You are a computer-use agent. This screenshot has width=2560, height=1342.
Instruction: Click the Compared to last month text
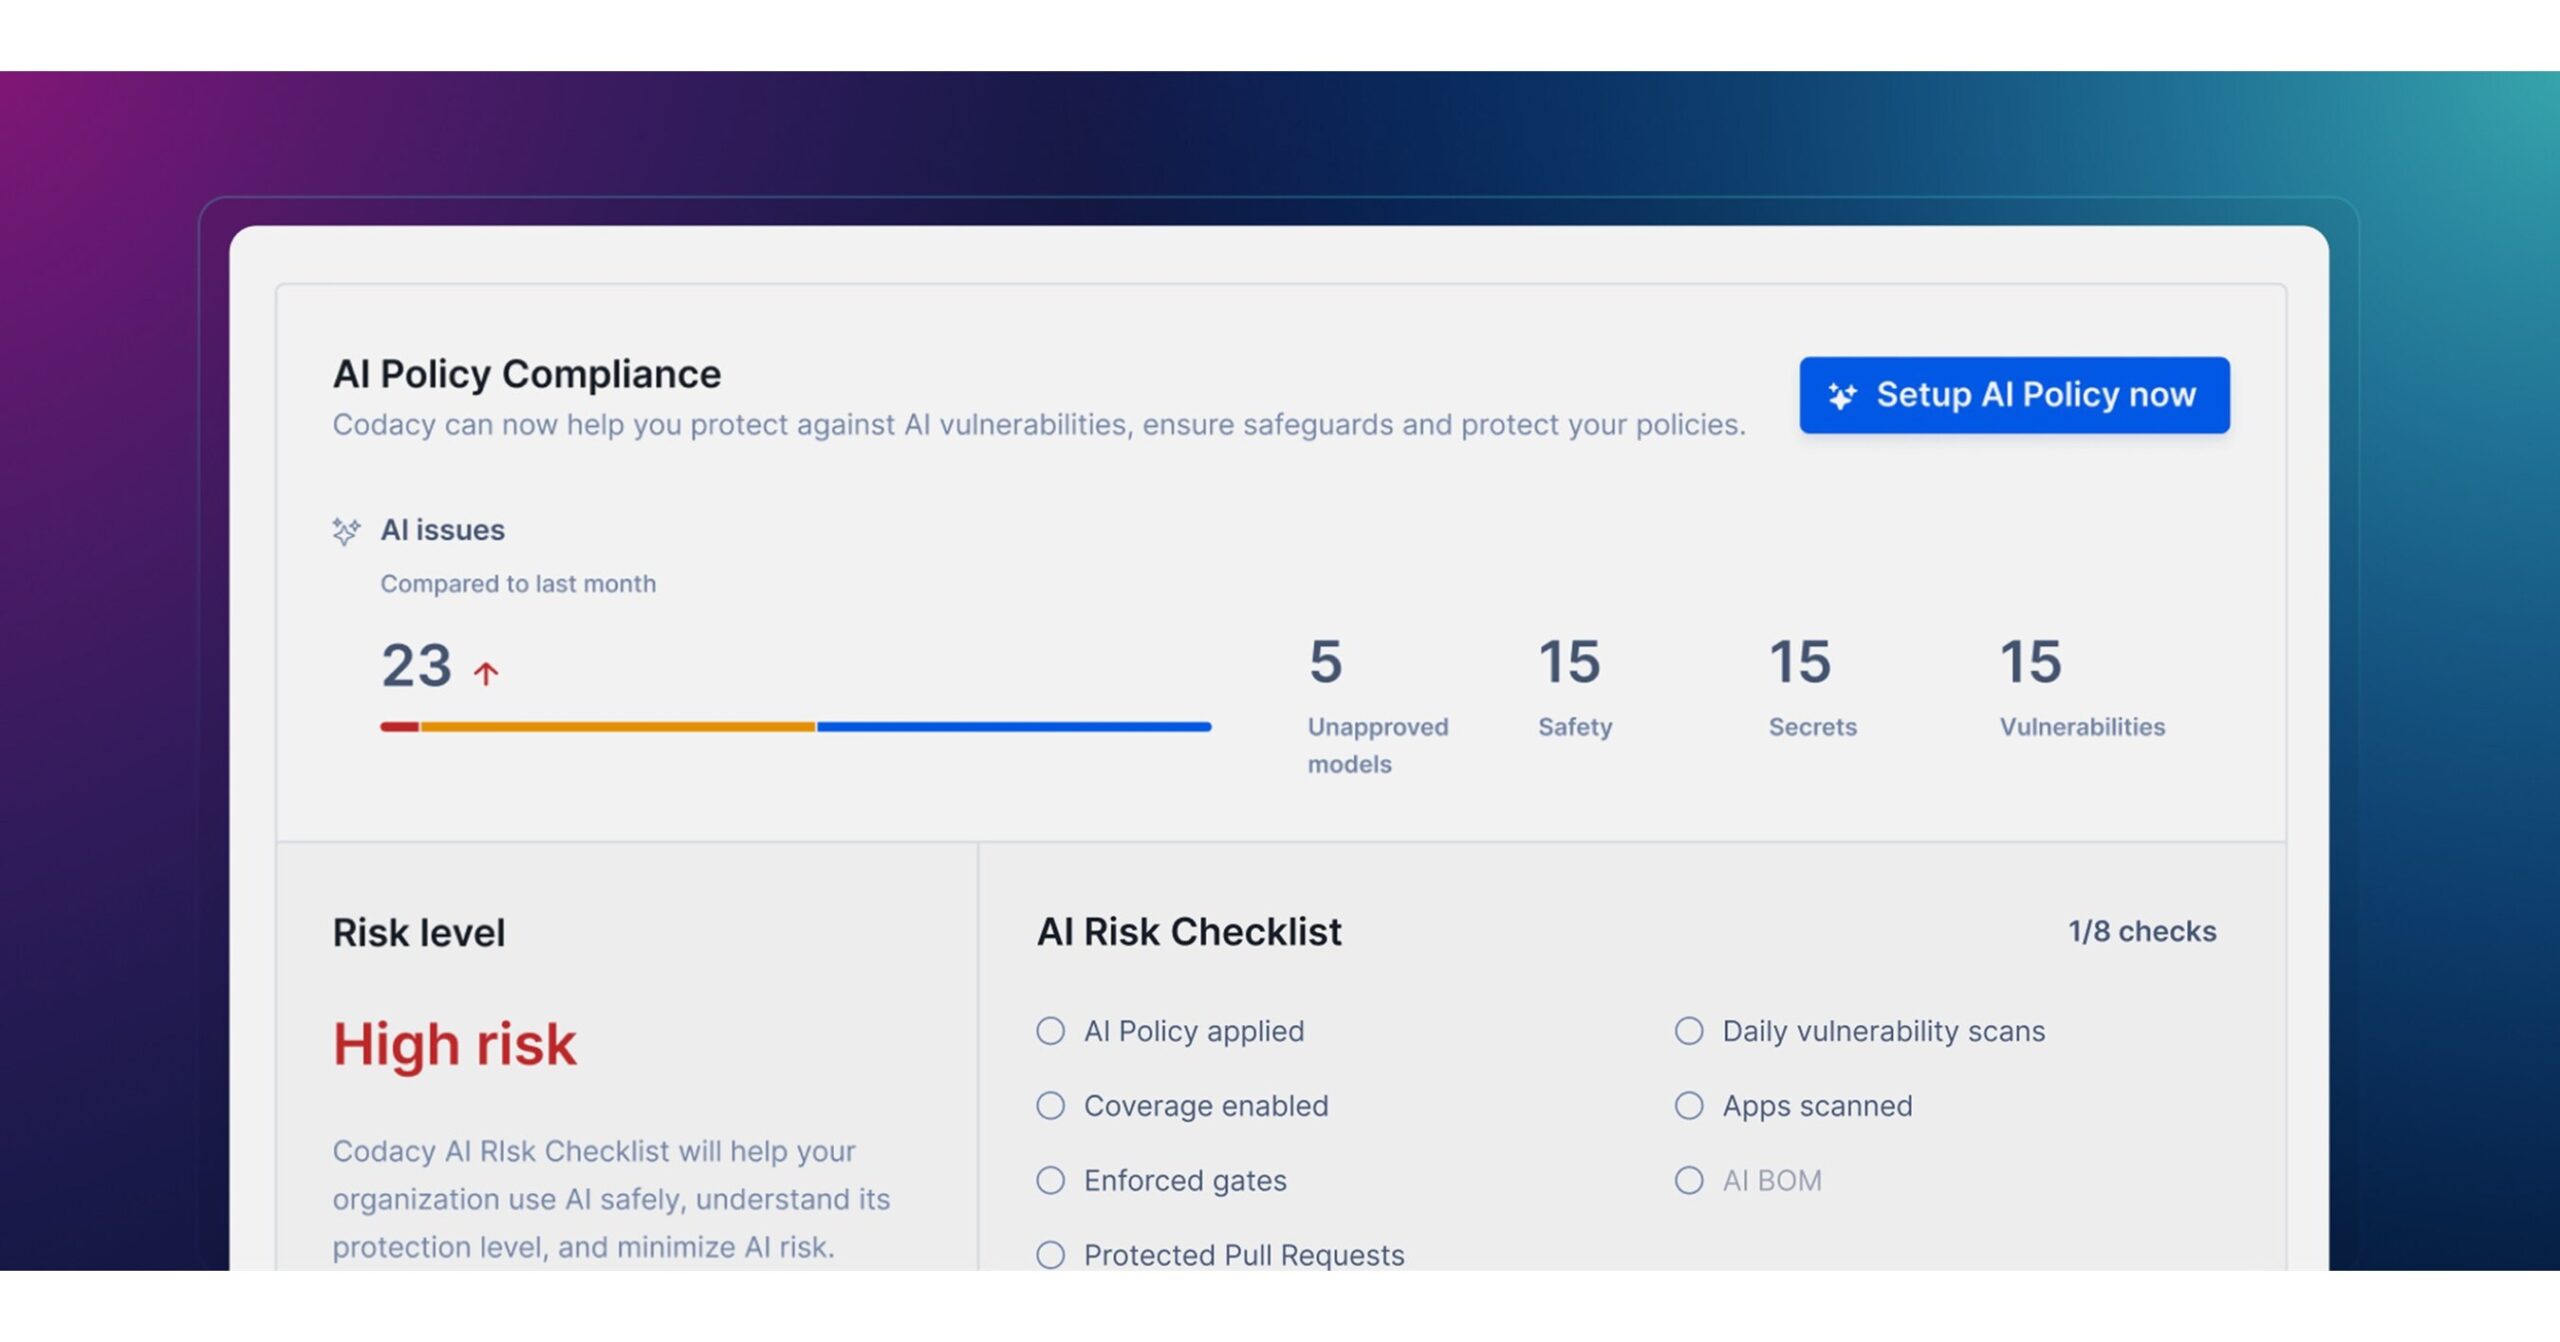pos(517,584)
